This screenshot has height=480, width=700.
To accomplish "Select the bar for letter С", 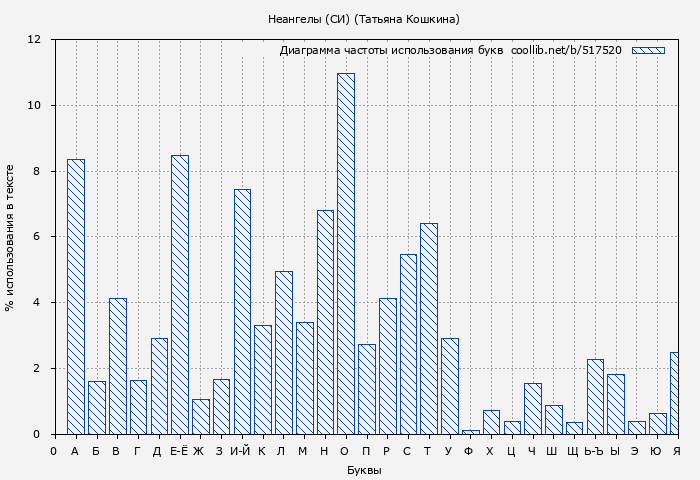I will point(408,344).
